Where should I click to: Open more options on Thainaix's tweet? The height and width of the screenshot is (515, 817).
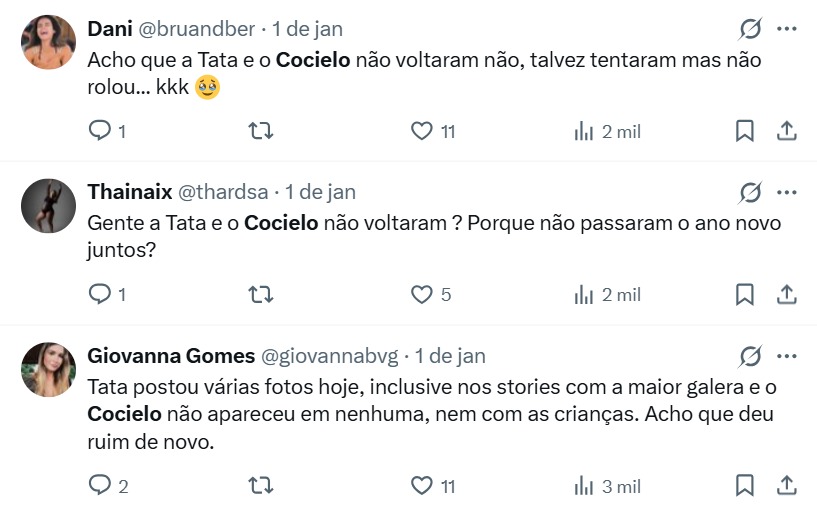click(787, 192)
